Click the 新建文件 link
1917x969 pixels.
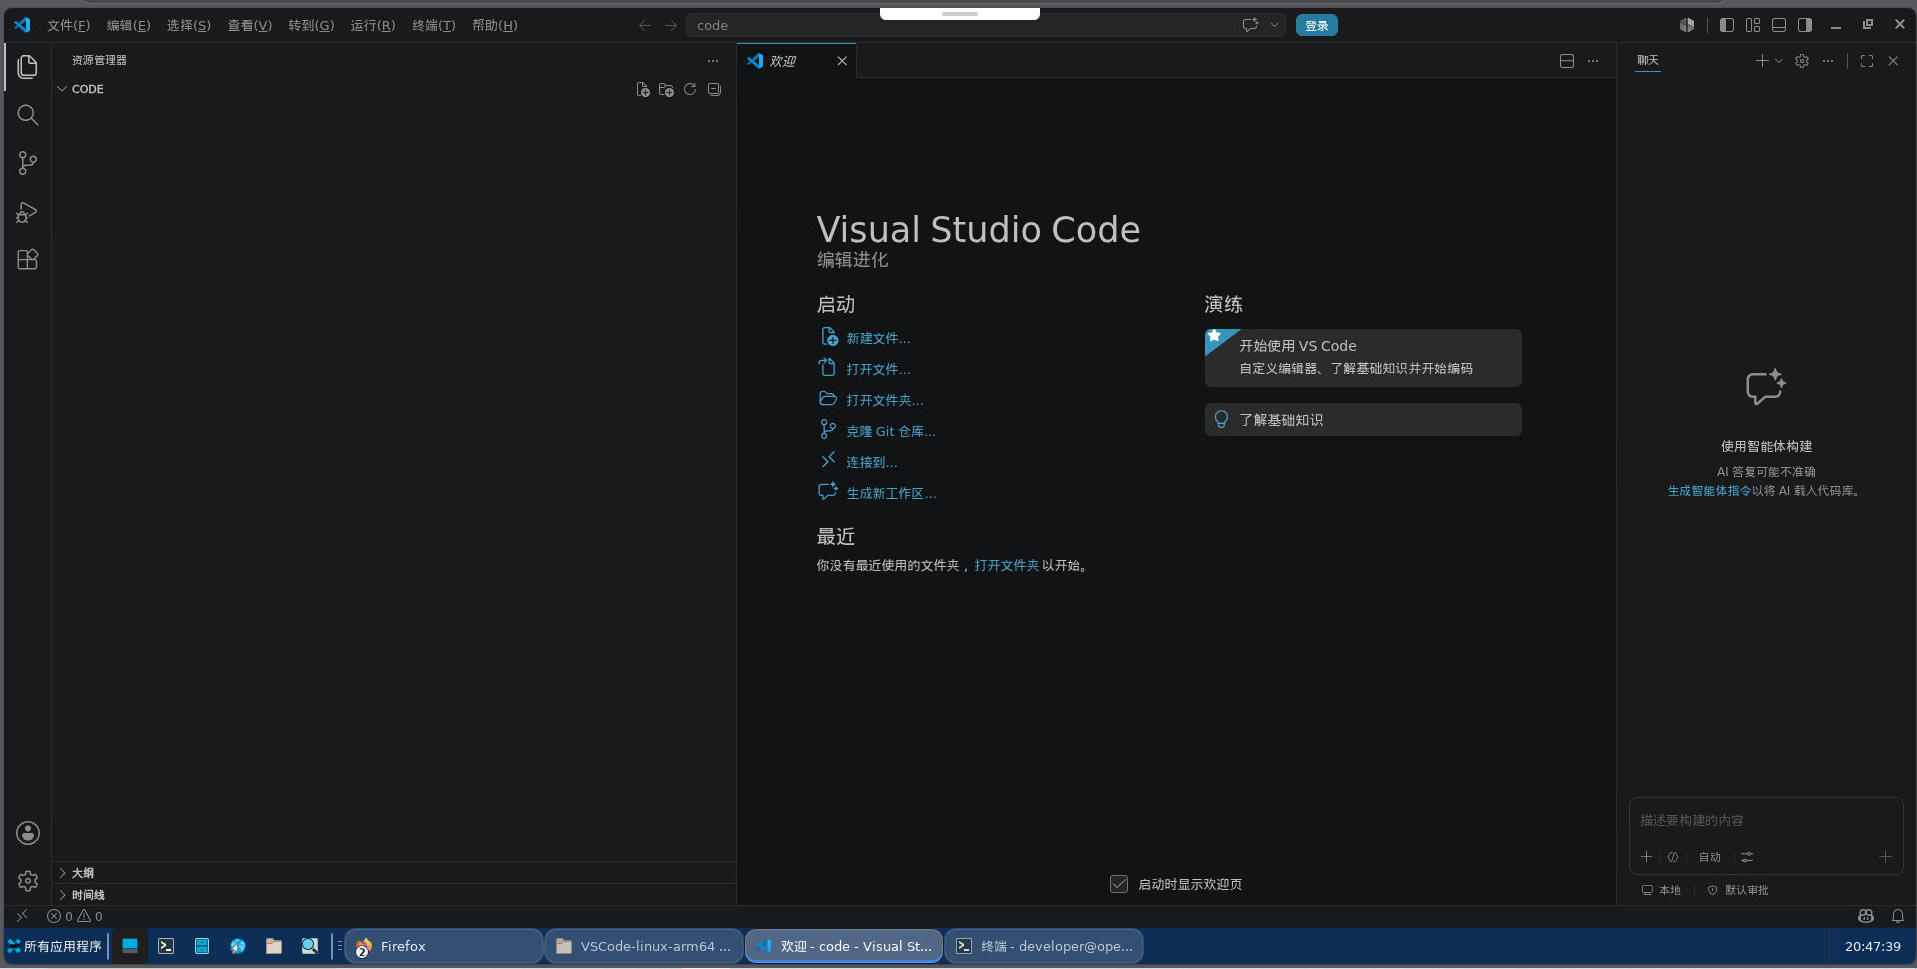click(x=878, y=339)
